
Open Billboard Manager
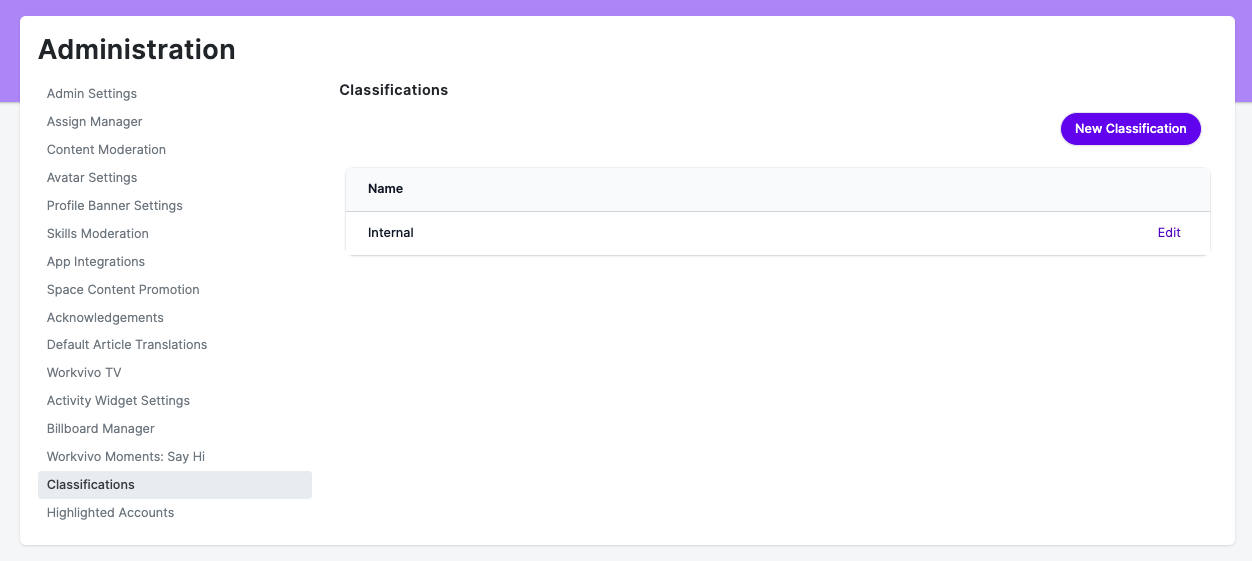[101, 429]
